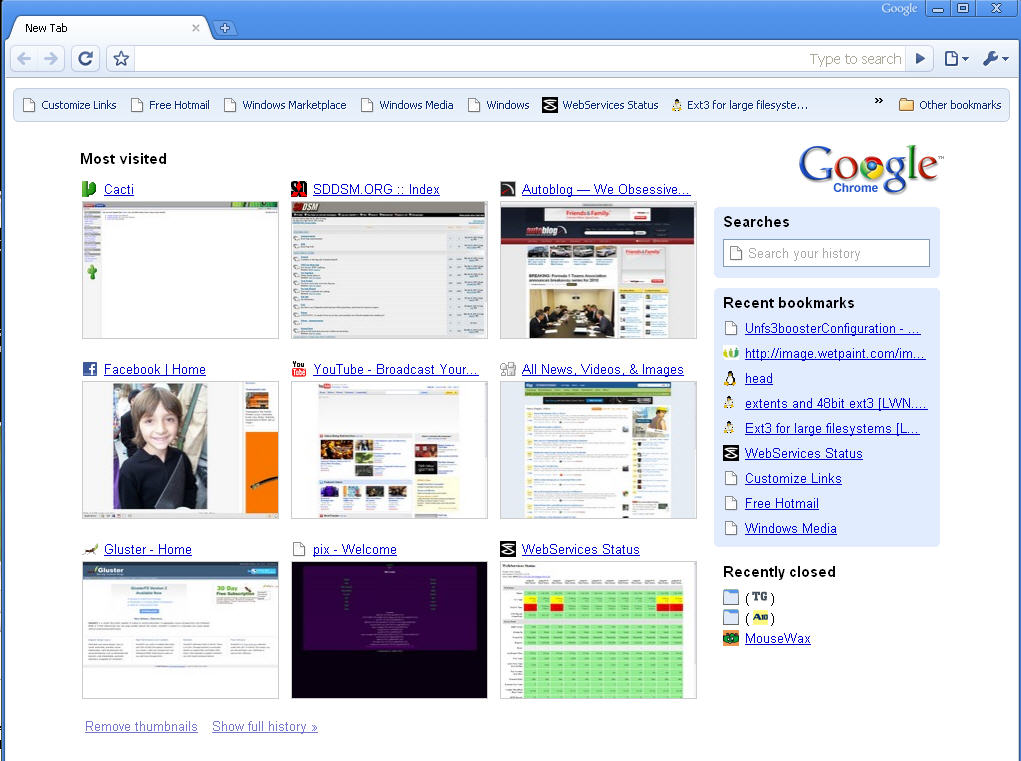Select the New Tab tab

pyautogui.click(x=100, y=28)
